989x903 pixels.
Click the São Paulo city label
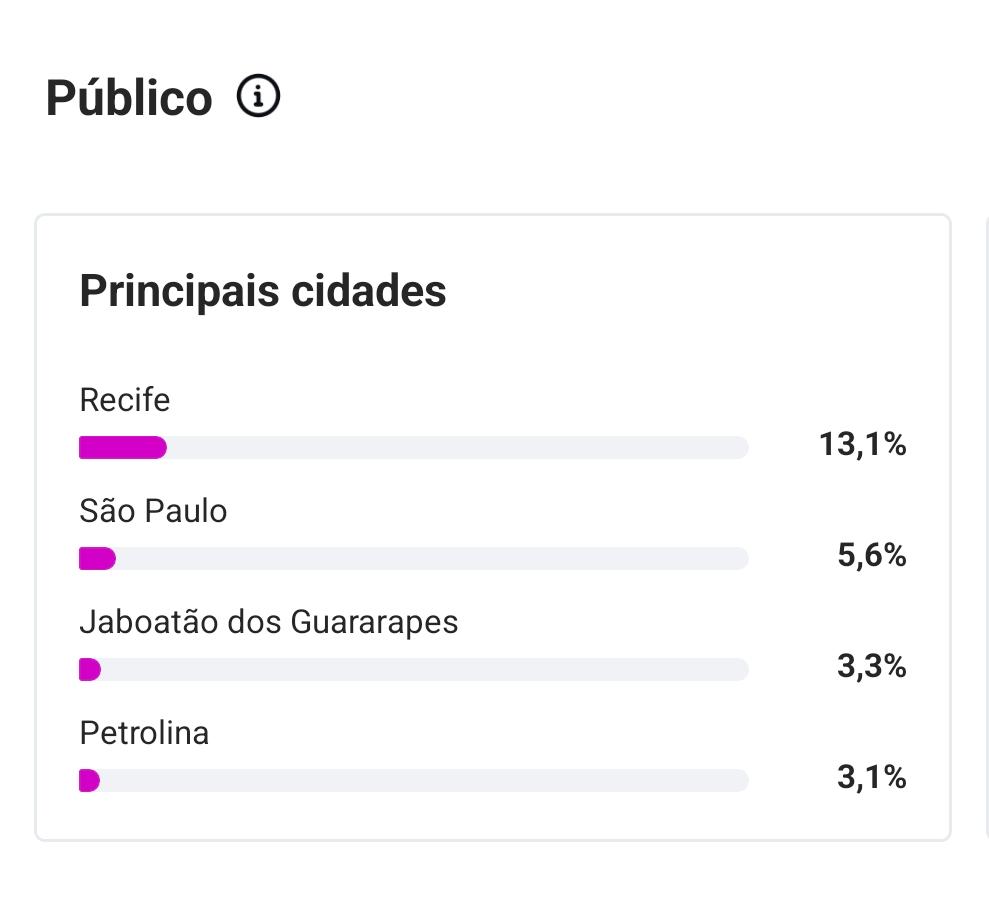pyautogui.click(x=153, y=511)
